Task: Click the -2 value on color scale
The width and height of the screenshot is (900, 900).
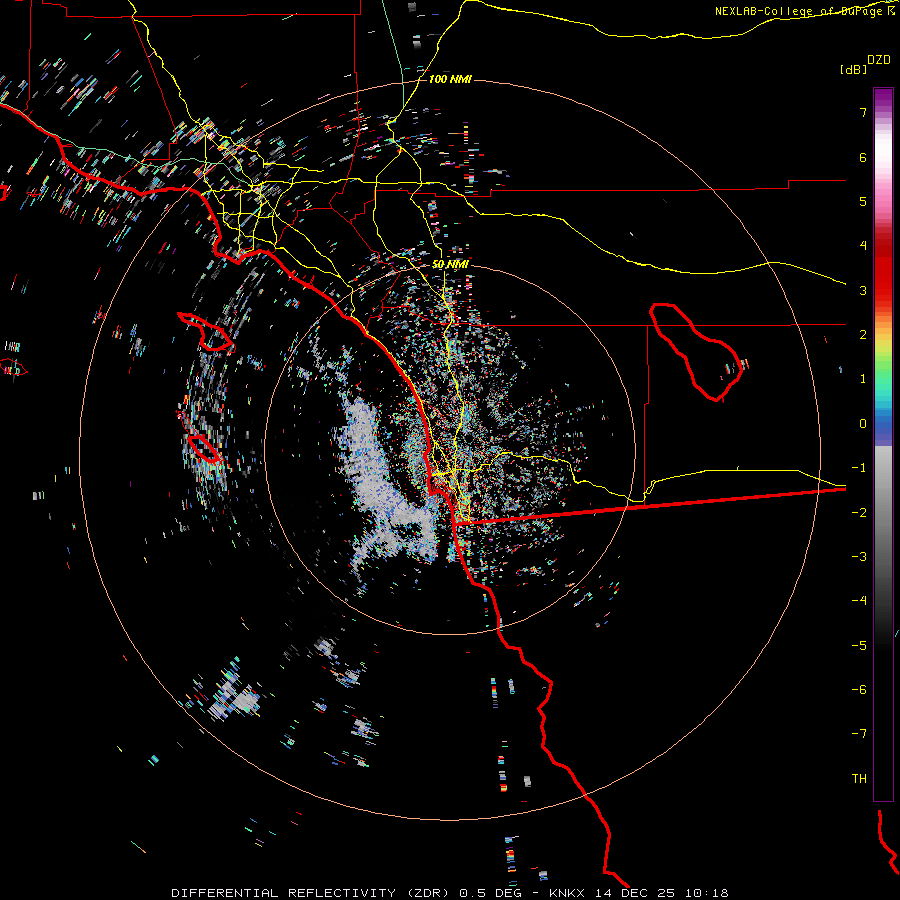Action: coord(859,513)
